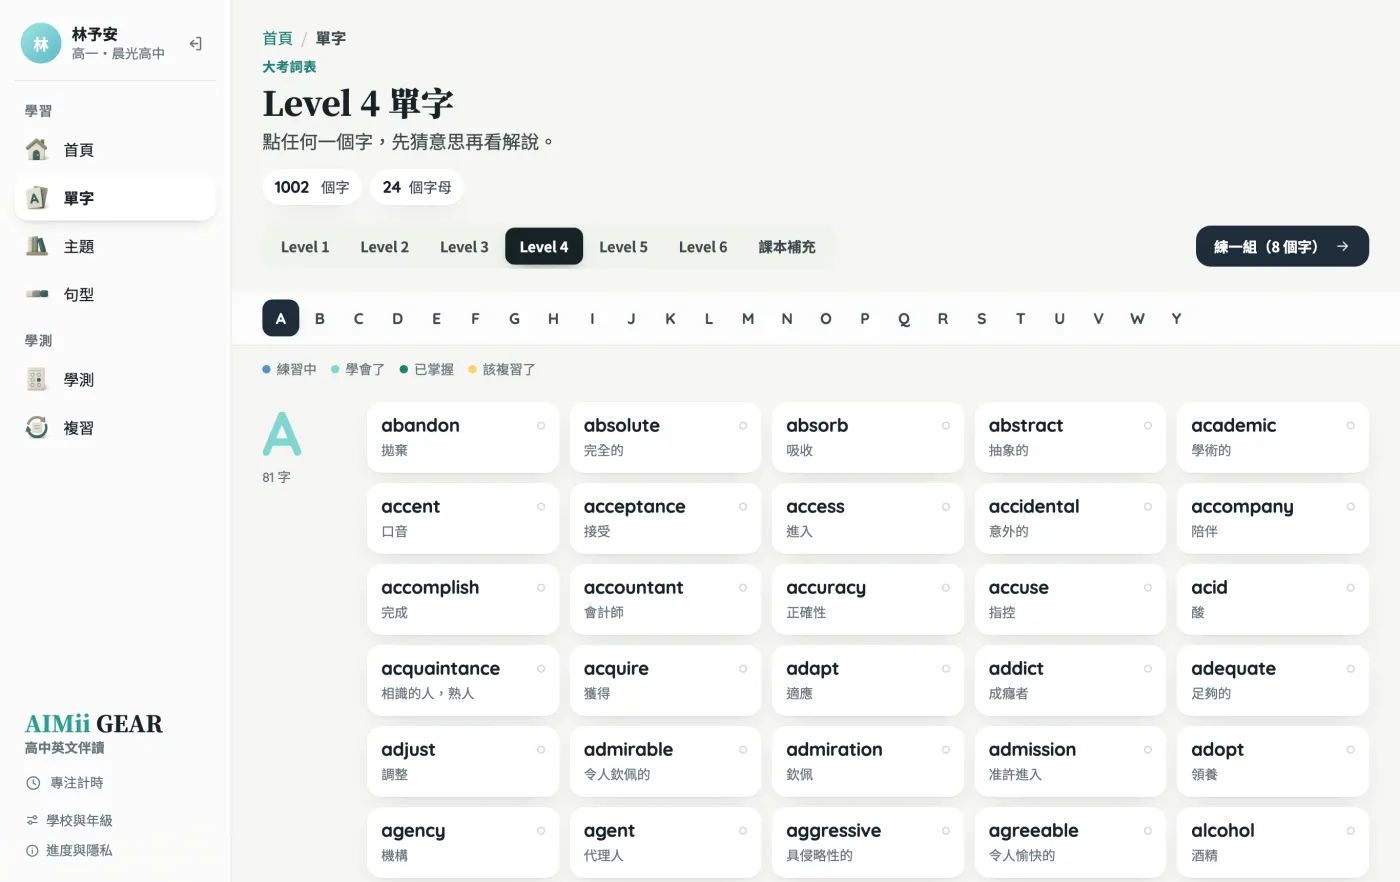Jump to letter B words
The height and width of the screenshot is (882, 1400).
click(320, 318)
